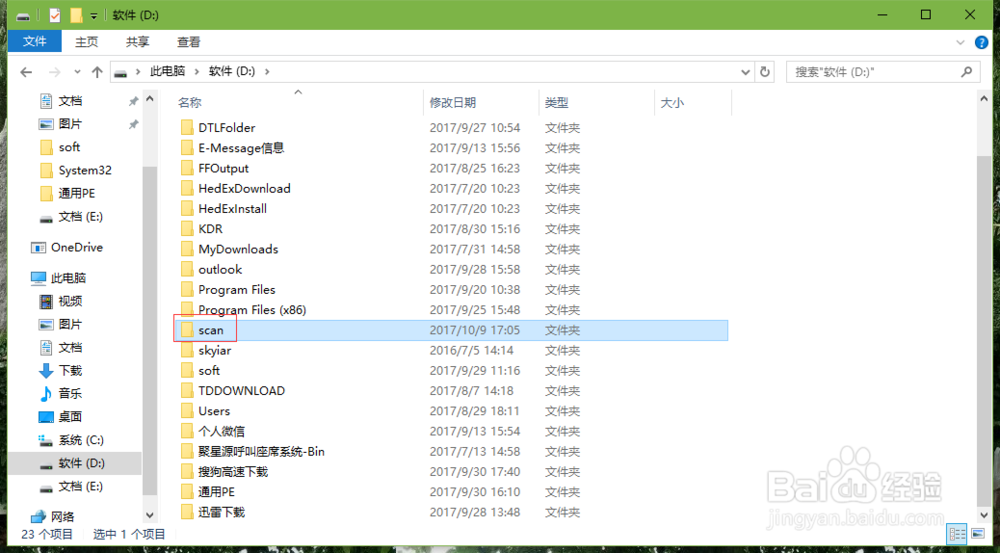Go back with the back arrow
The width and height of the screenshot is (1000, 553).
tap(26, 72)
